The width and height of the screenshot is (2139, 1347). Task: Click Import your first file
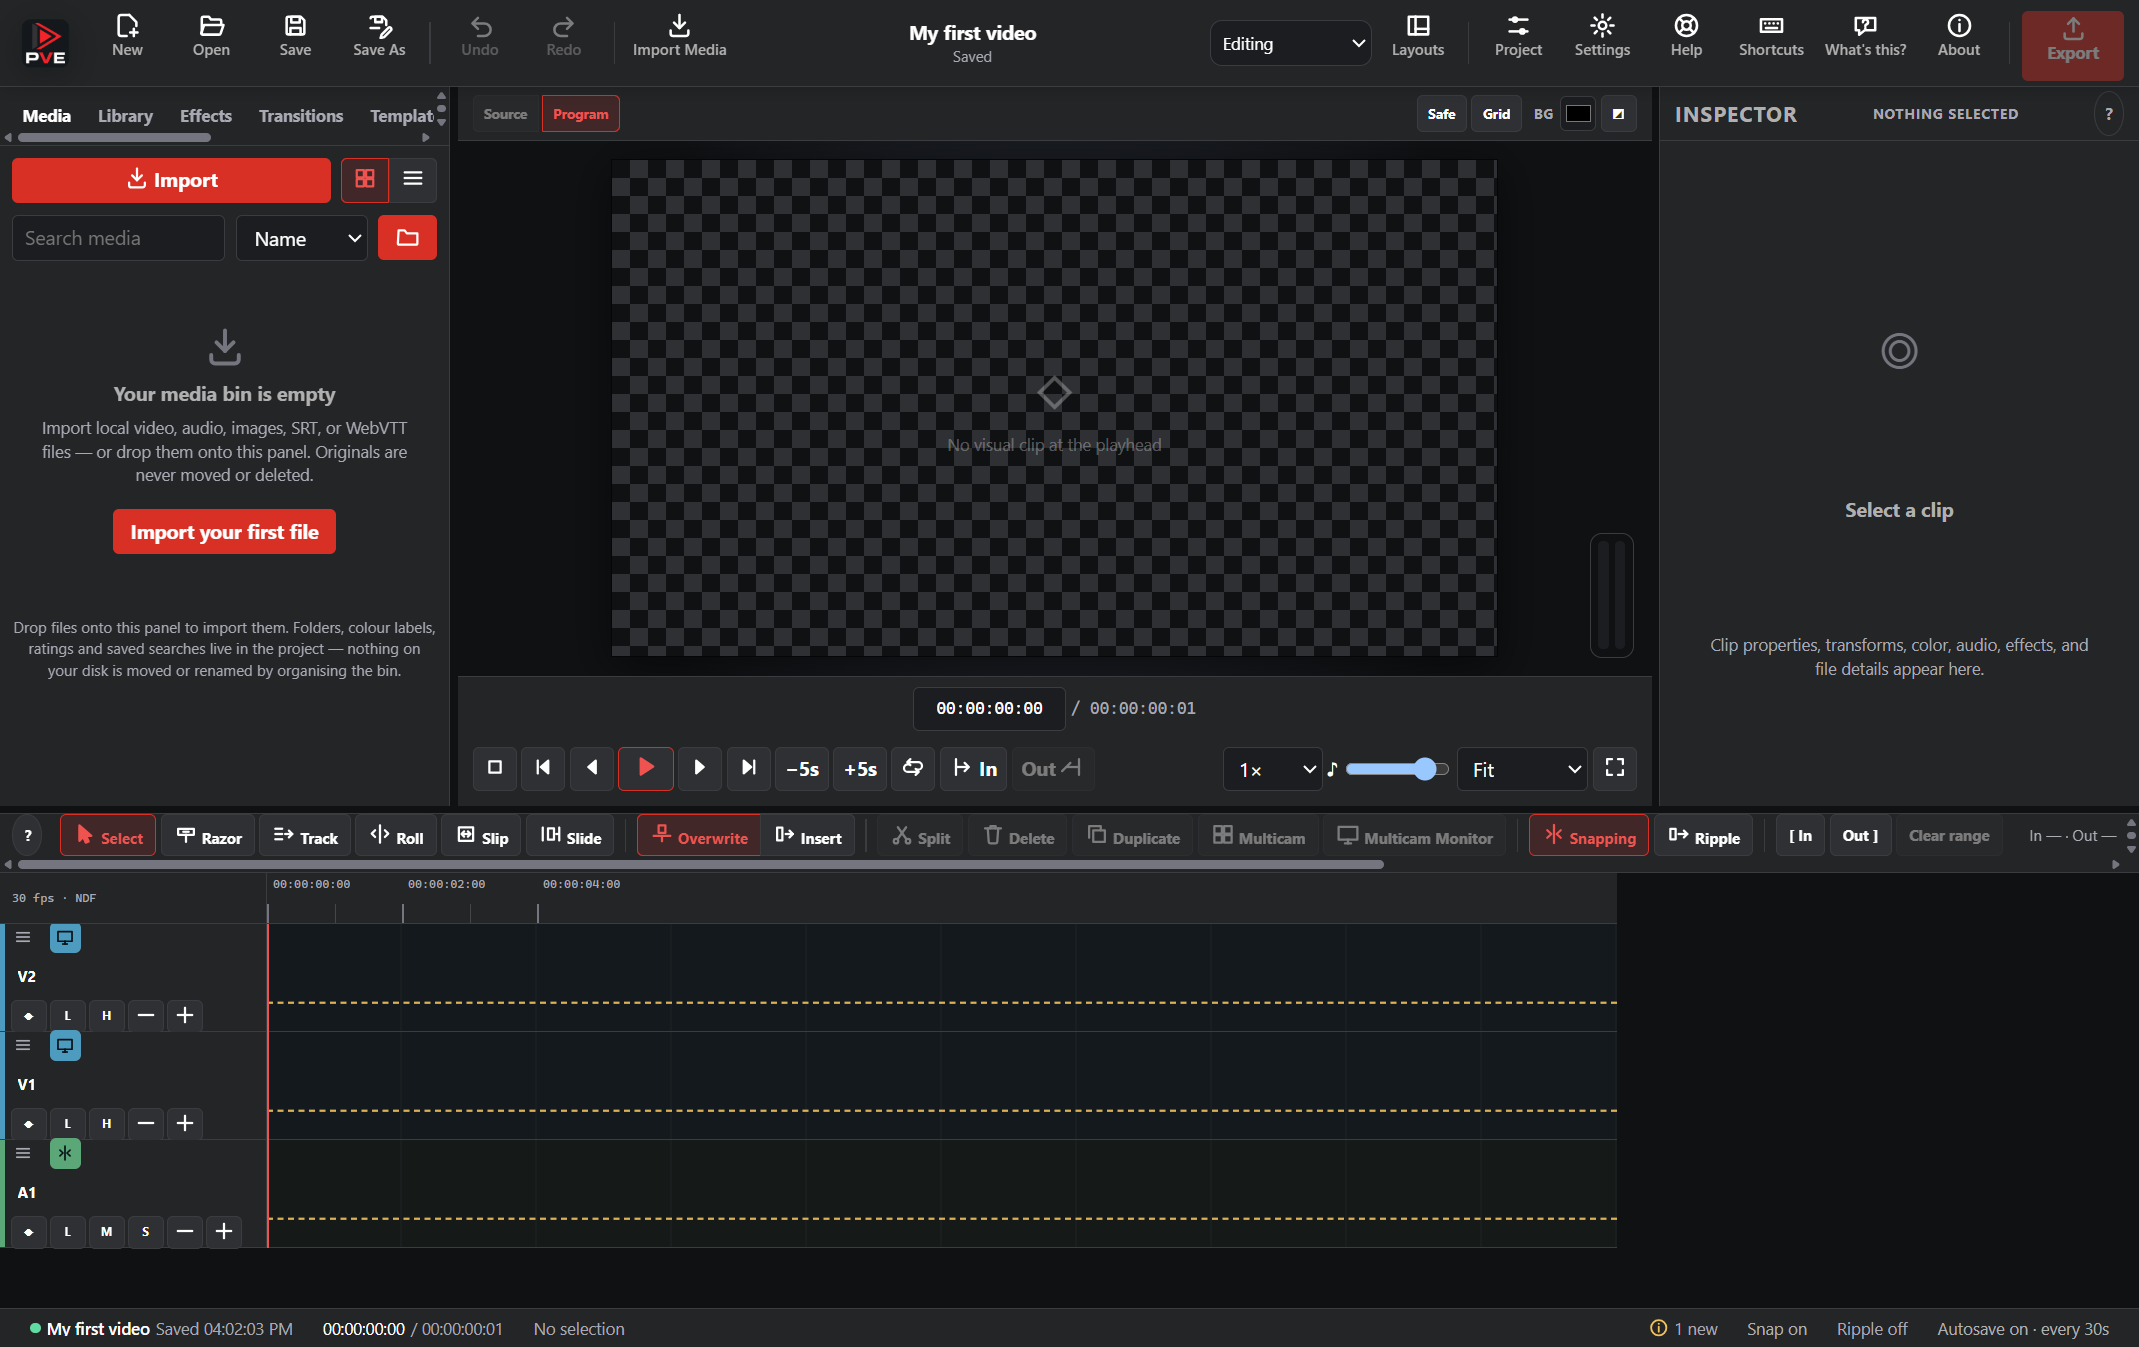(x=224, y=532)
